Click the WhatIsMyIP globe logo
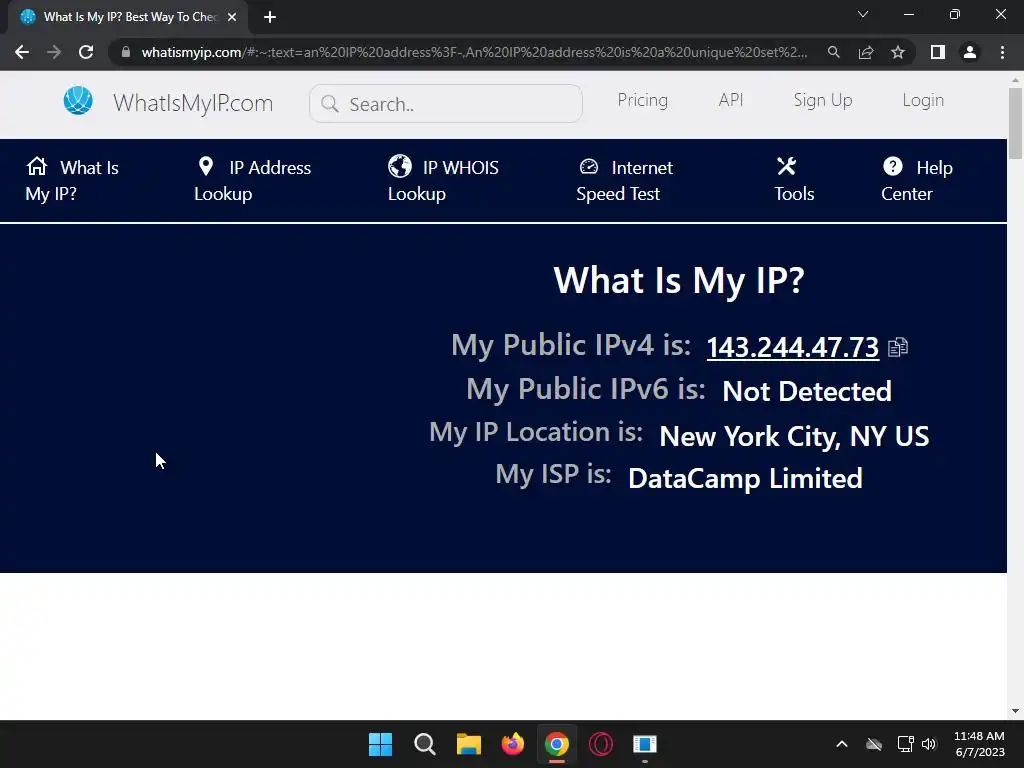Viewport: 1024px width, 768px height. tap(78, 101)
